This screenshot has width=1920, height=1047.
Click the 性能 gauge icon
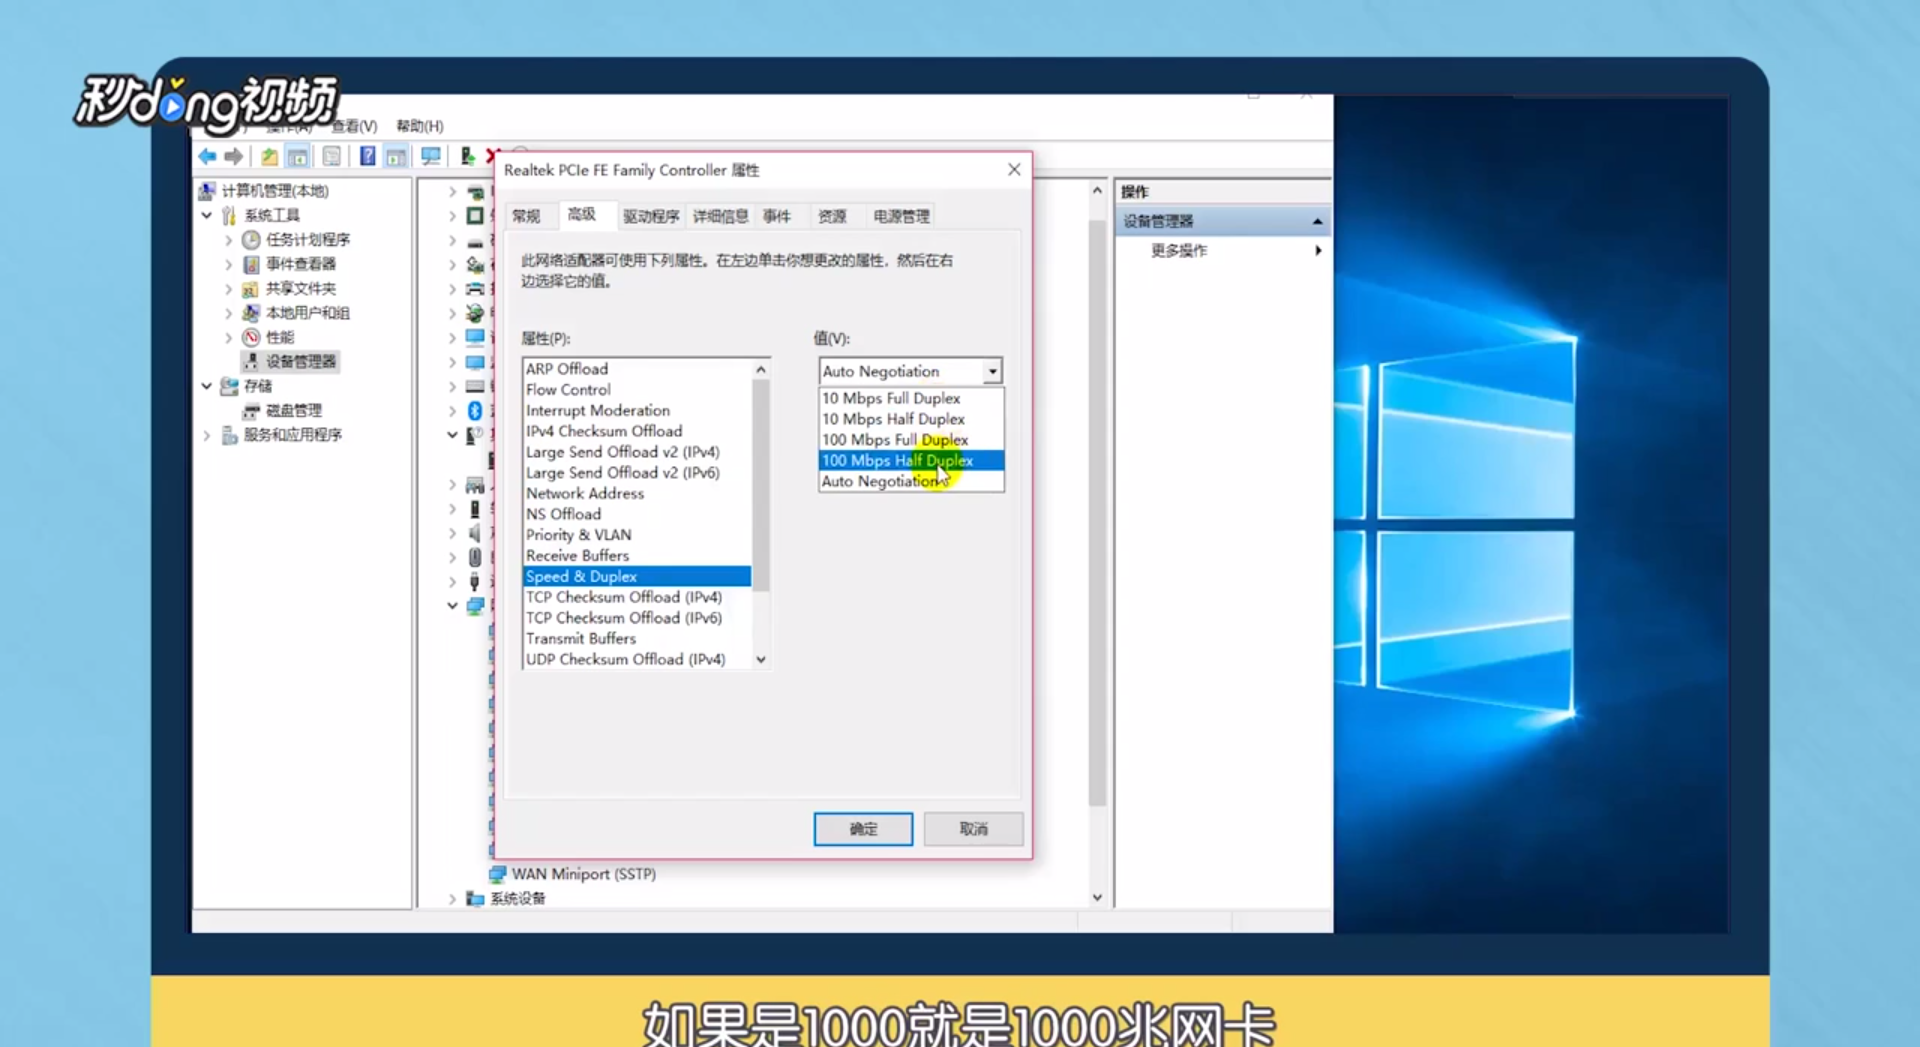[251, 337]
